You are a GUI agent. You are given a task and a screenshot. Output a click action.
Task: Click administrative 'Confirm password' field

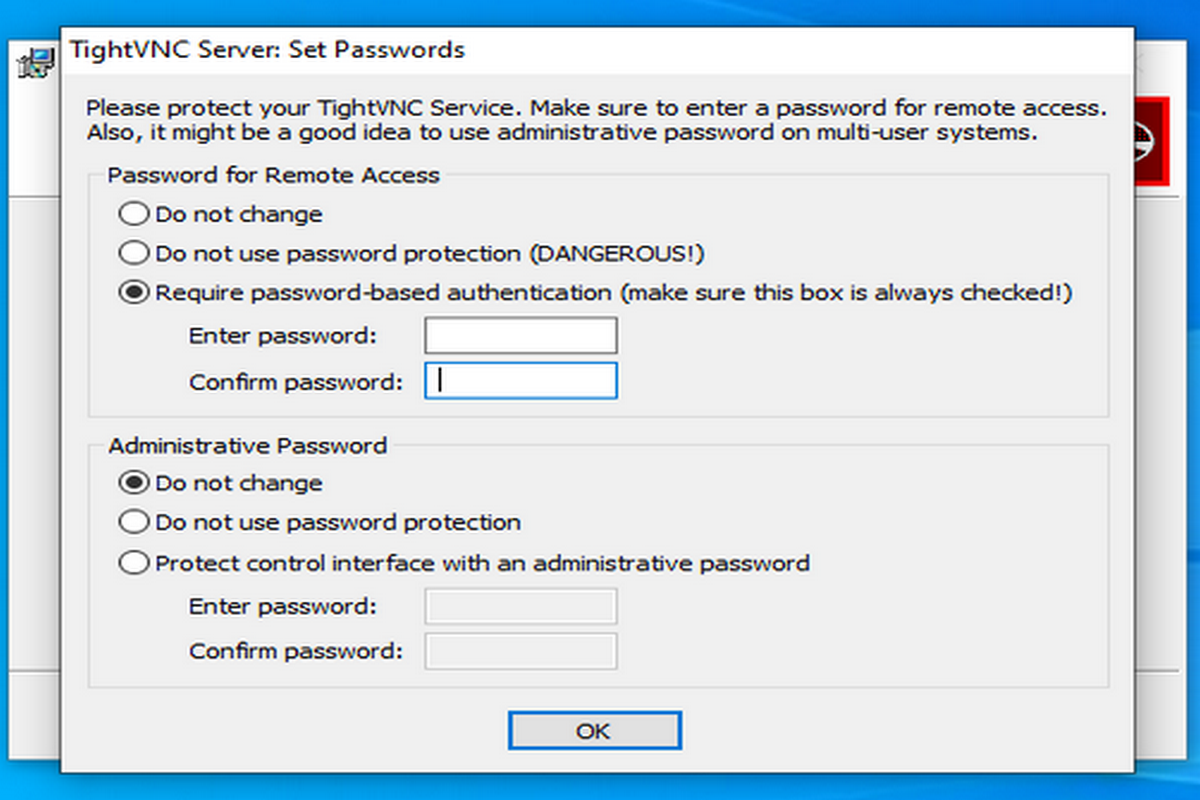pos(520,651)
